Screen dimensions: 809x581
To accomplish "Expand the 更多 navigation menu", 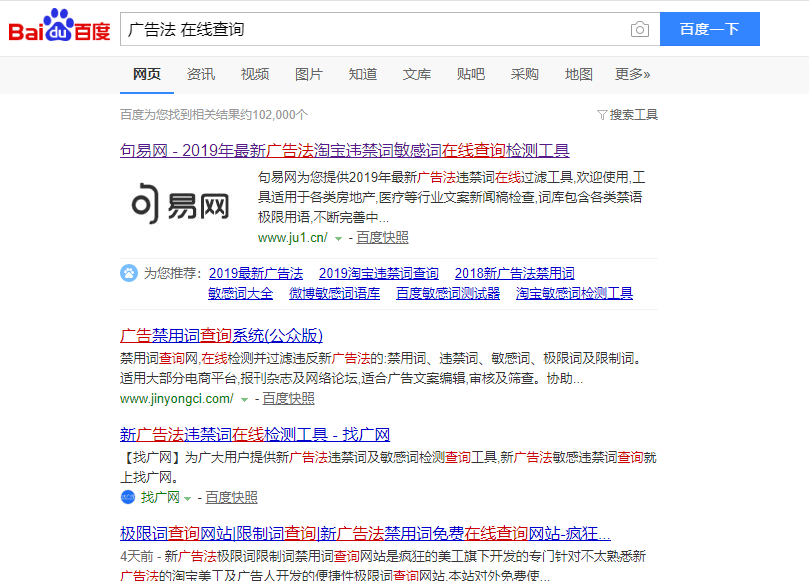I will point(632,74).
